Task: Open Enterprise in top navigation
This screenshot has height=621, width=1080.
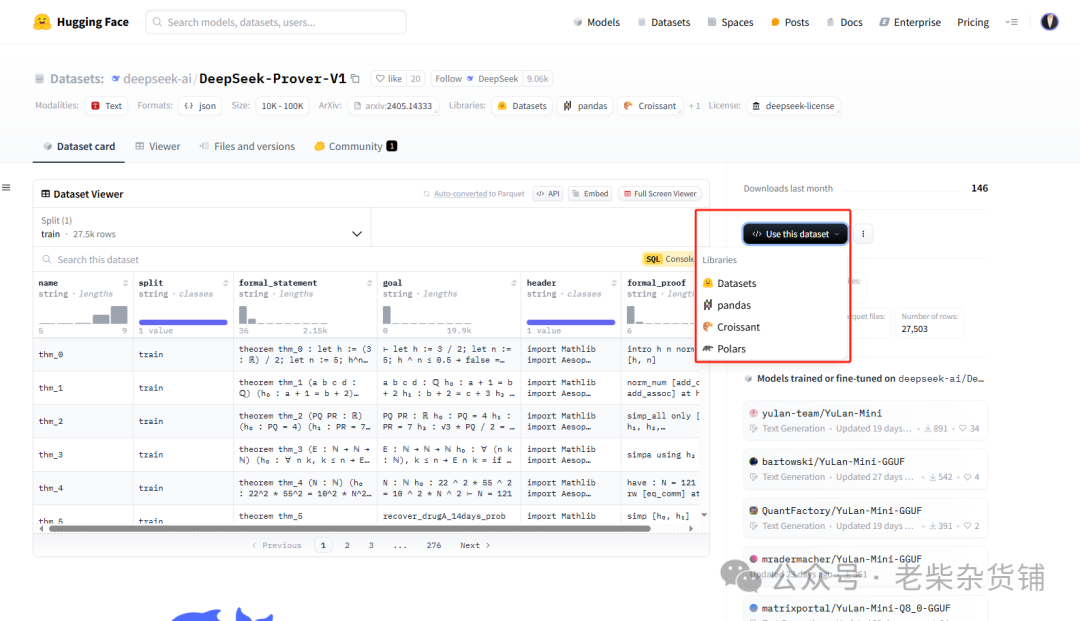Action: (910, 22)
